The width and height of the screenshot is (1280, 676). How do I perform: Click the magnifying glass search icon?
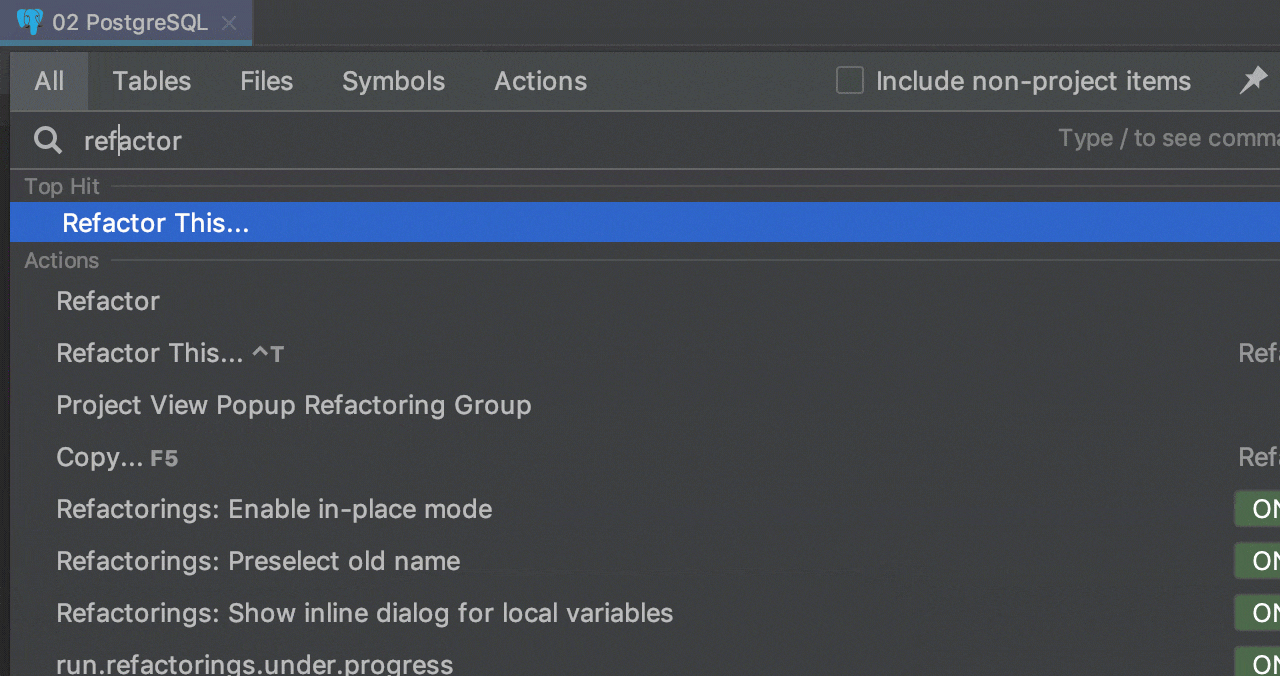[x=48, y=140]
